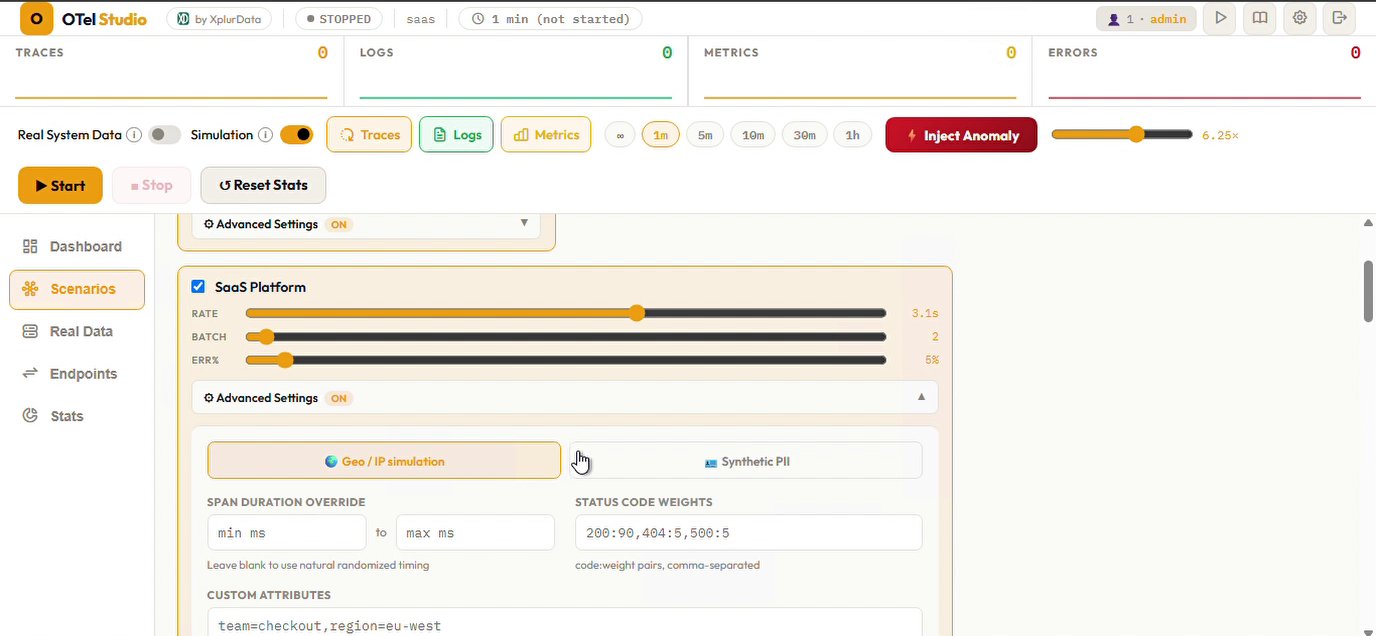Click info icon next to Real System Data
Screen dimensions: 1376x636
pyautogui.click(x=134, y=135)
